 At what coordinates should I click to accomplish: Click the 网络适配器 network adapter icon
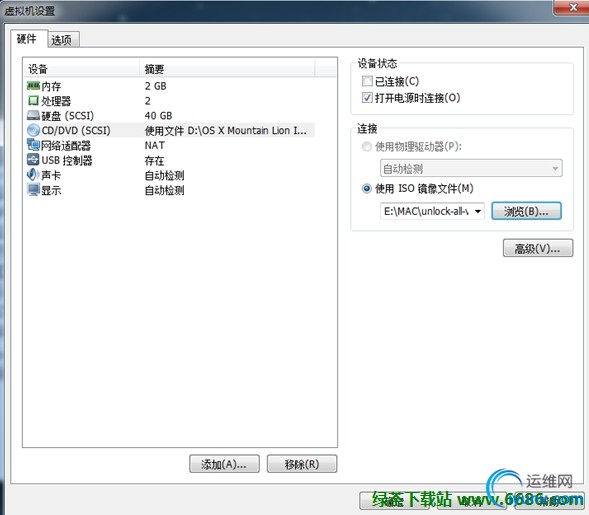coord(33,145)
